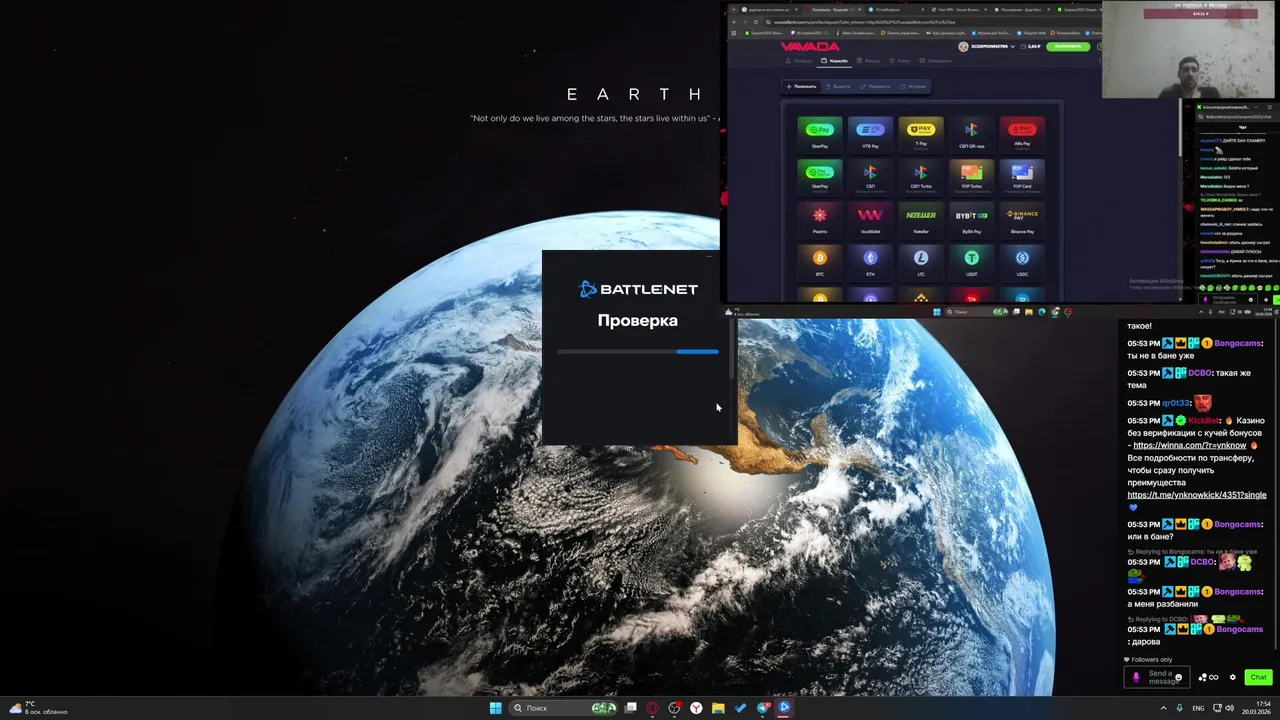Click the Проверка status text
Image resolution: width=1280 pixels, height=720 pixels.
point(638,320)
